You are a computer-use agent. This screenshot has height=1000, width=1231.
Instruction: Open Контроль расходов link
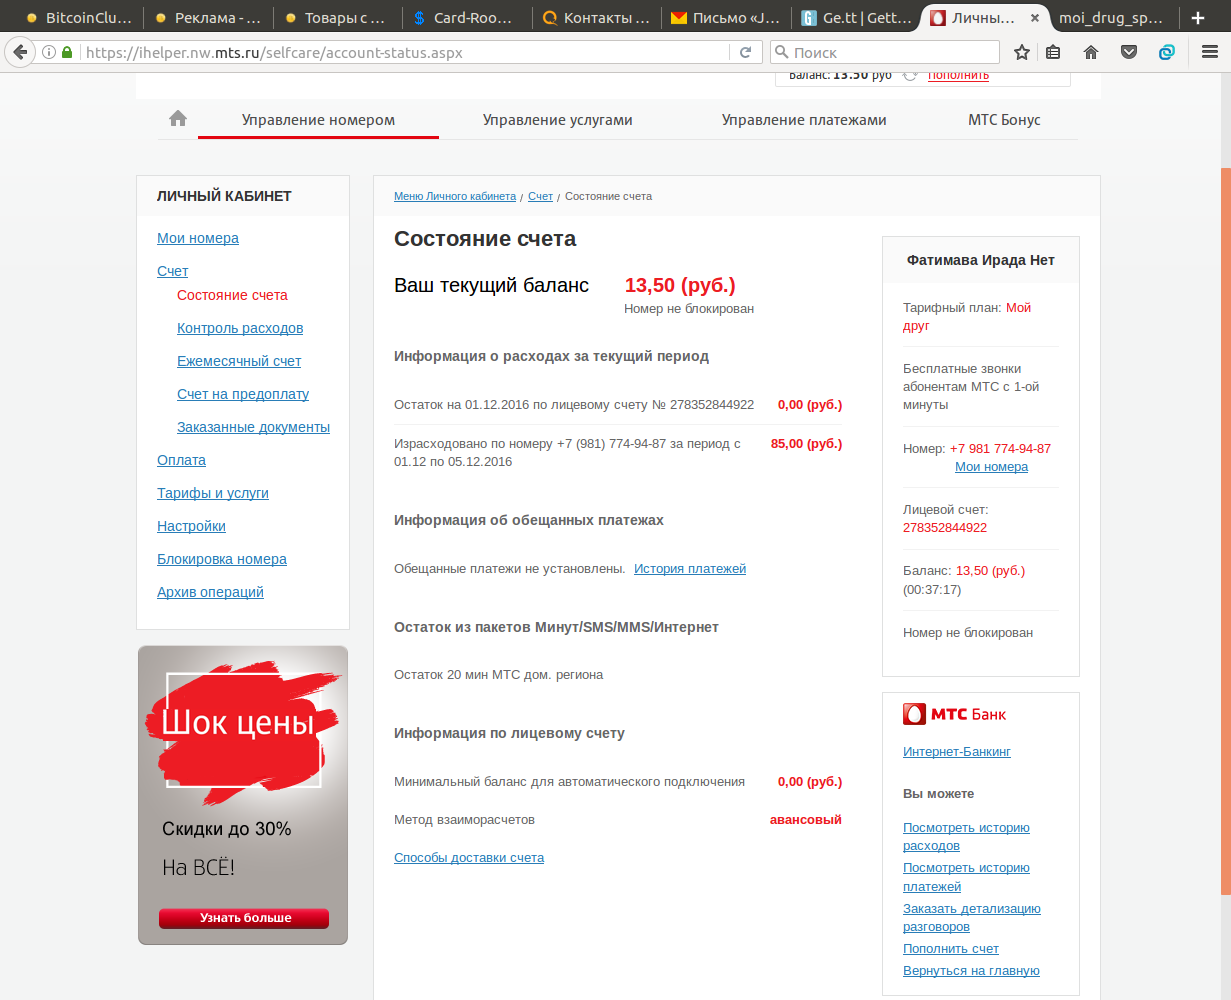[240, 328]
